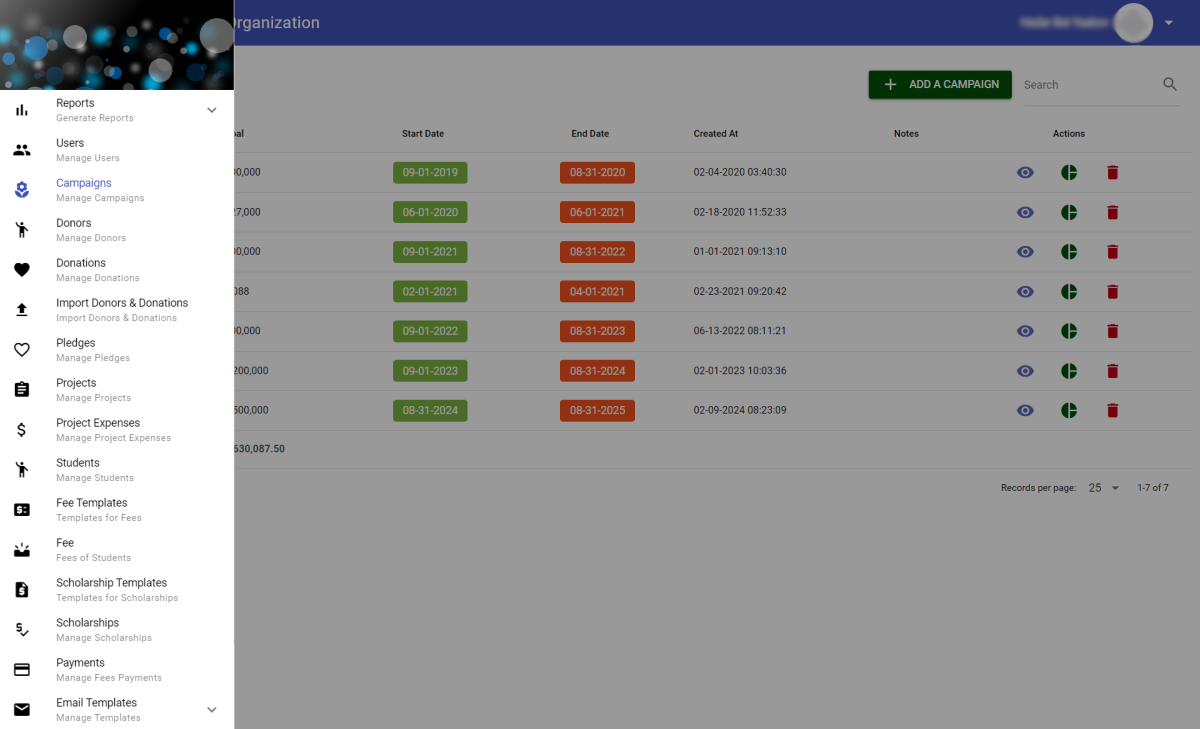Open the Payments card icon
The image size is (1200, 729).
[21, 669]
